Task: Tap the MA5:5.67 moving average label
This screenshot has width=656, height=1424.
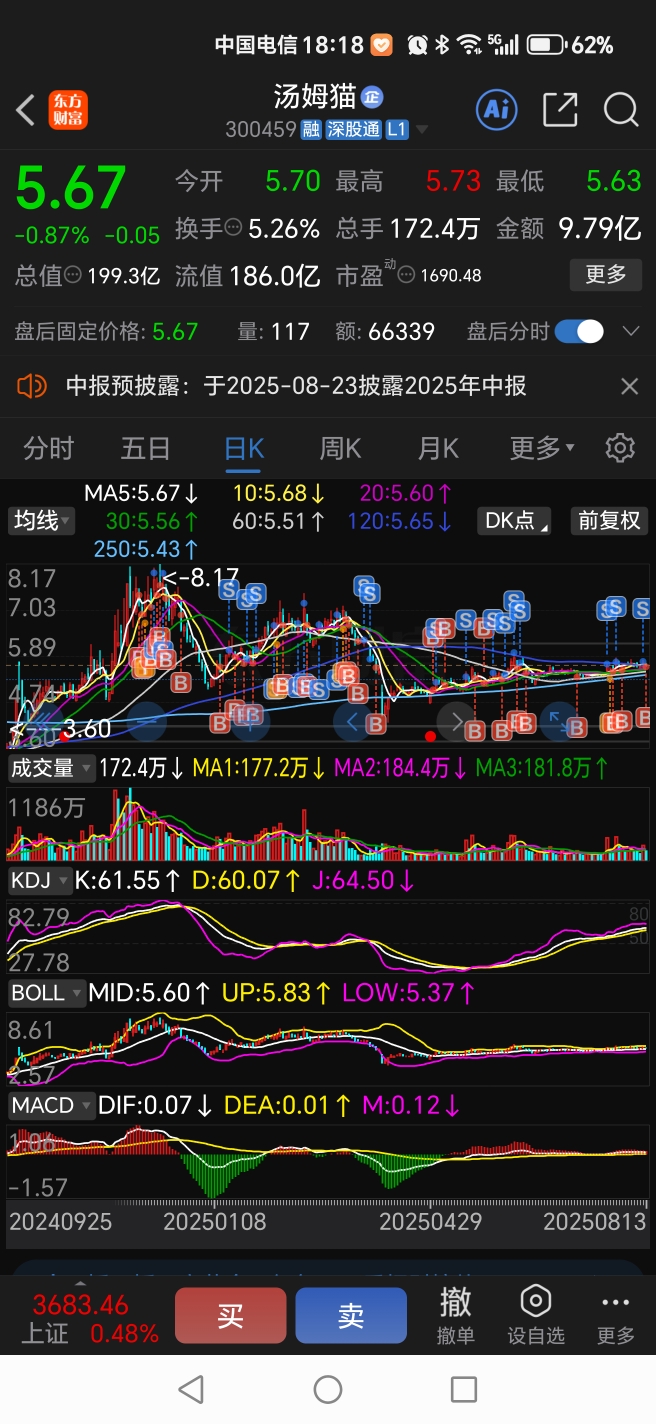Action: coord(141,493)
